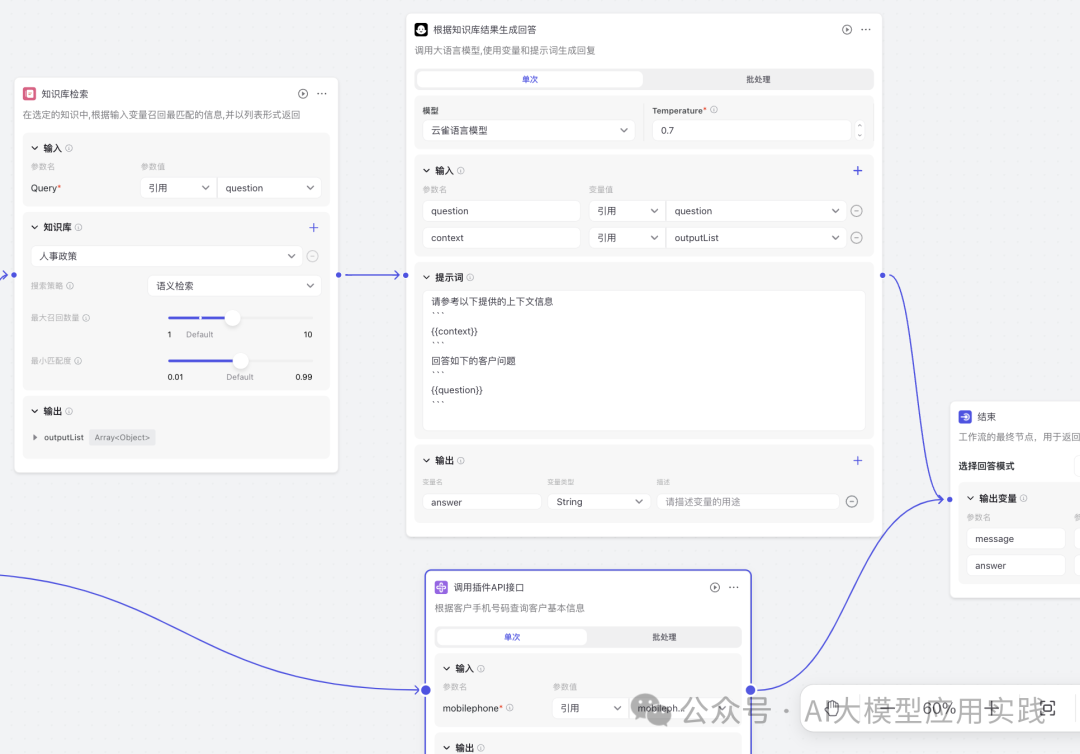Select 单次 tab in plugin API node

pos(512,637)
